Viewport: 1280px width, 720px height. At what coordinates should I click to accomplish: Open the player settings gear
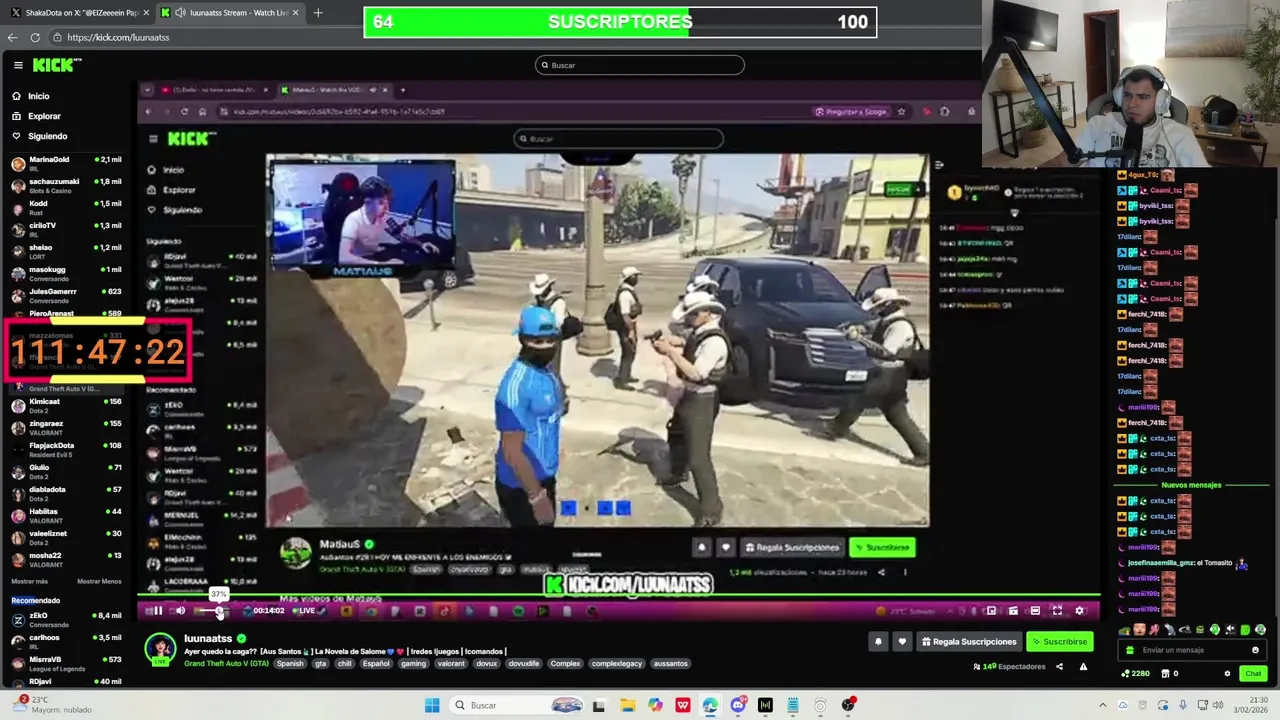coord(1079,611)
